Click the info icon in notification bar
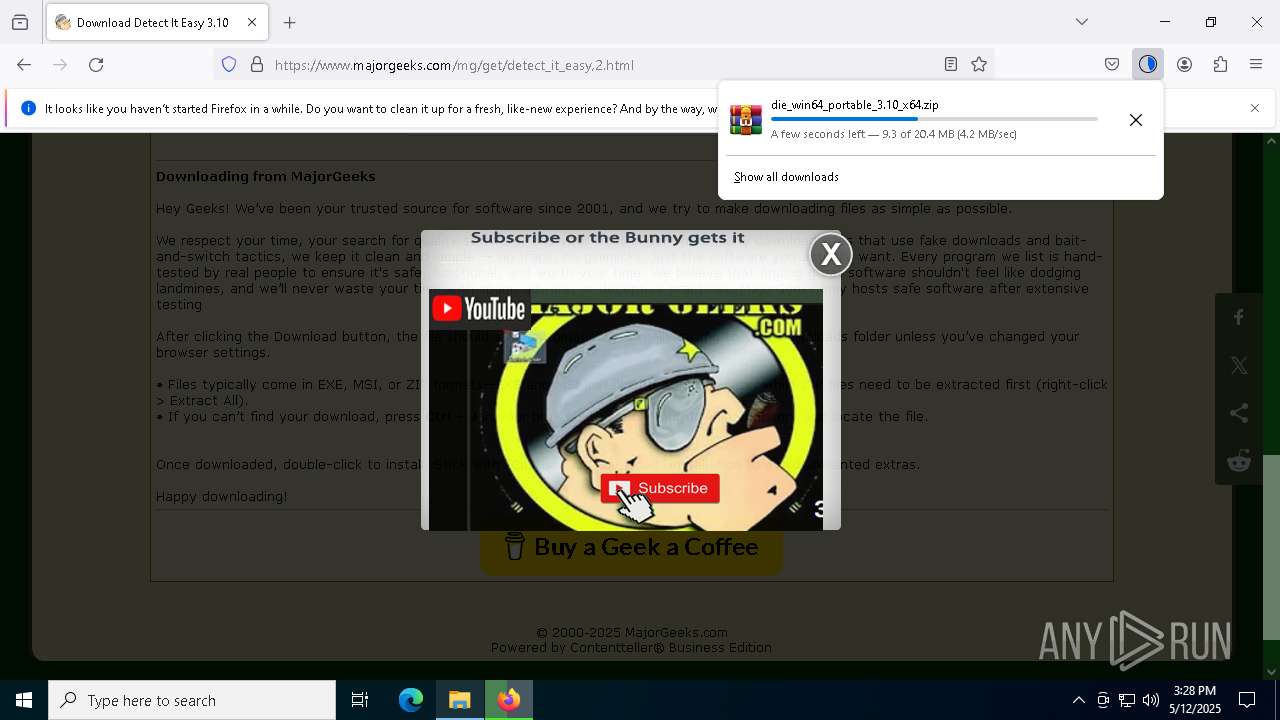Viewport: 1280px width, 720px height. click(x=28, y=108)
